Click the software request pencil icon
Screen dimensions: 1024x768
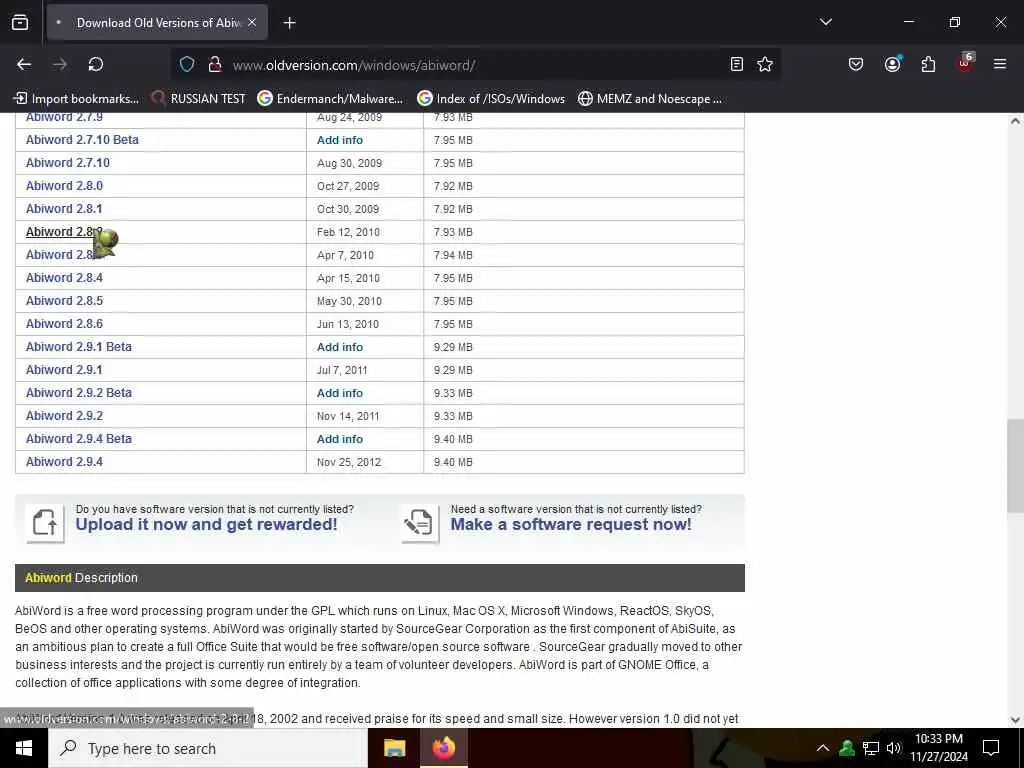tap(420, 523)
